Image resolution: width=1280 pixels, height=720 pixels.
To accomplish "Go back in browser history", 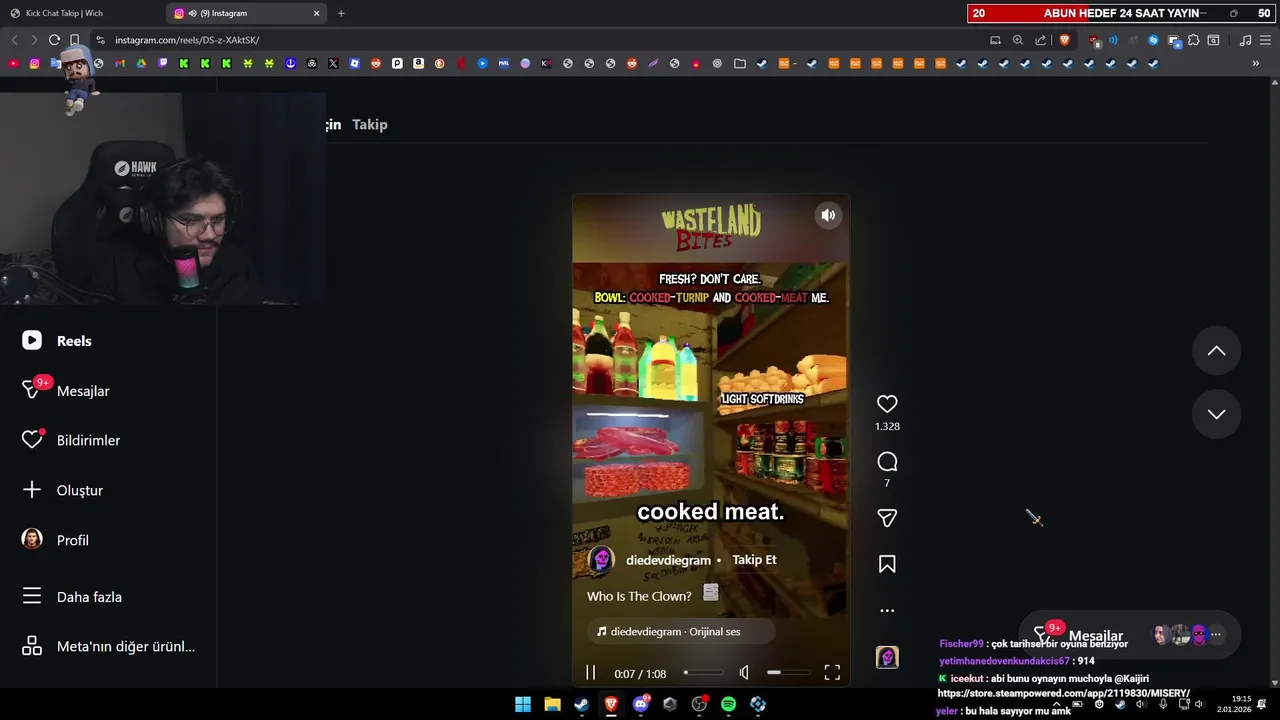I will (x=14, y=40).
